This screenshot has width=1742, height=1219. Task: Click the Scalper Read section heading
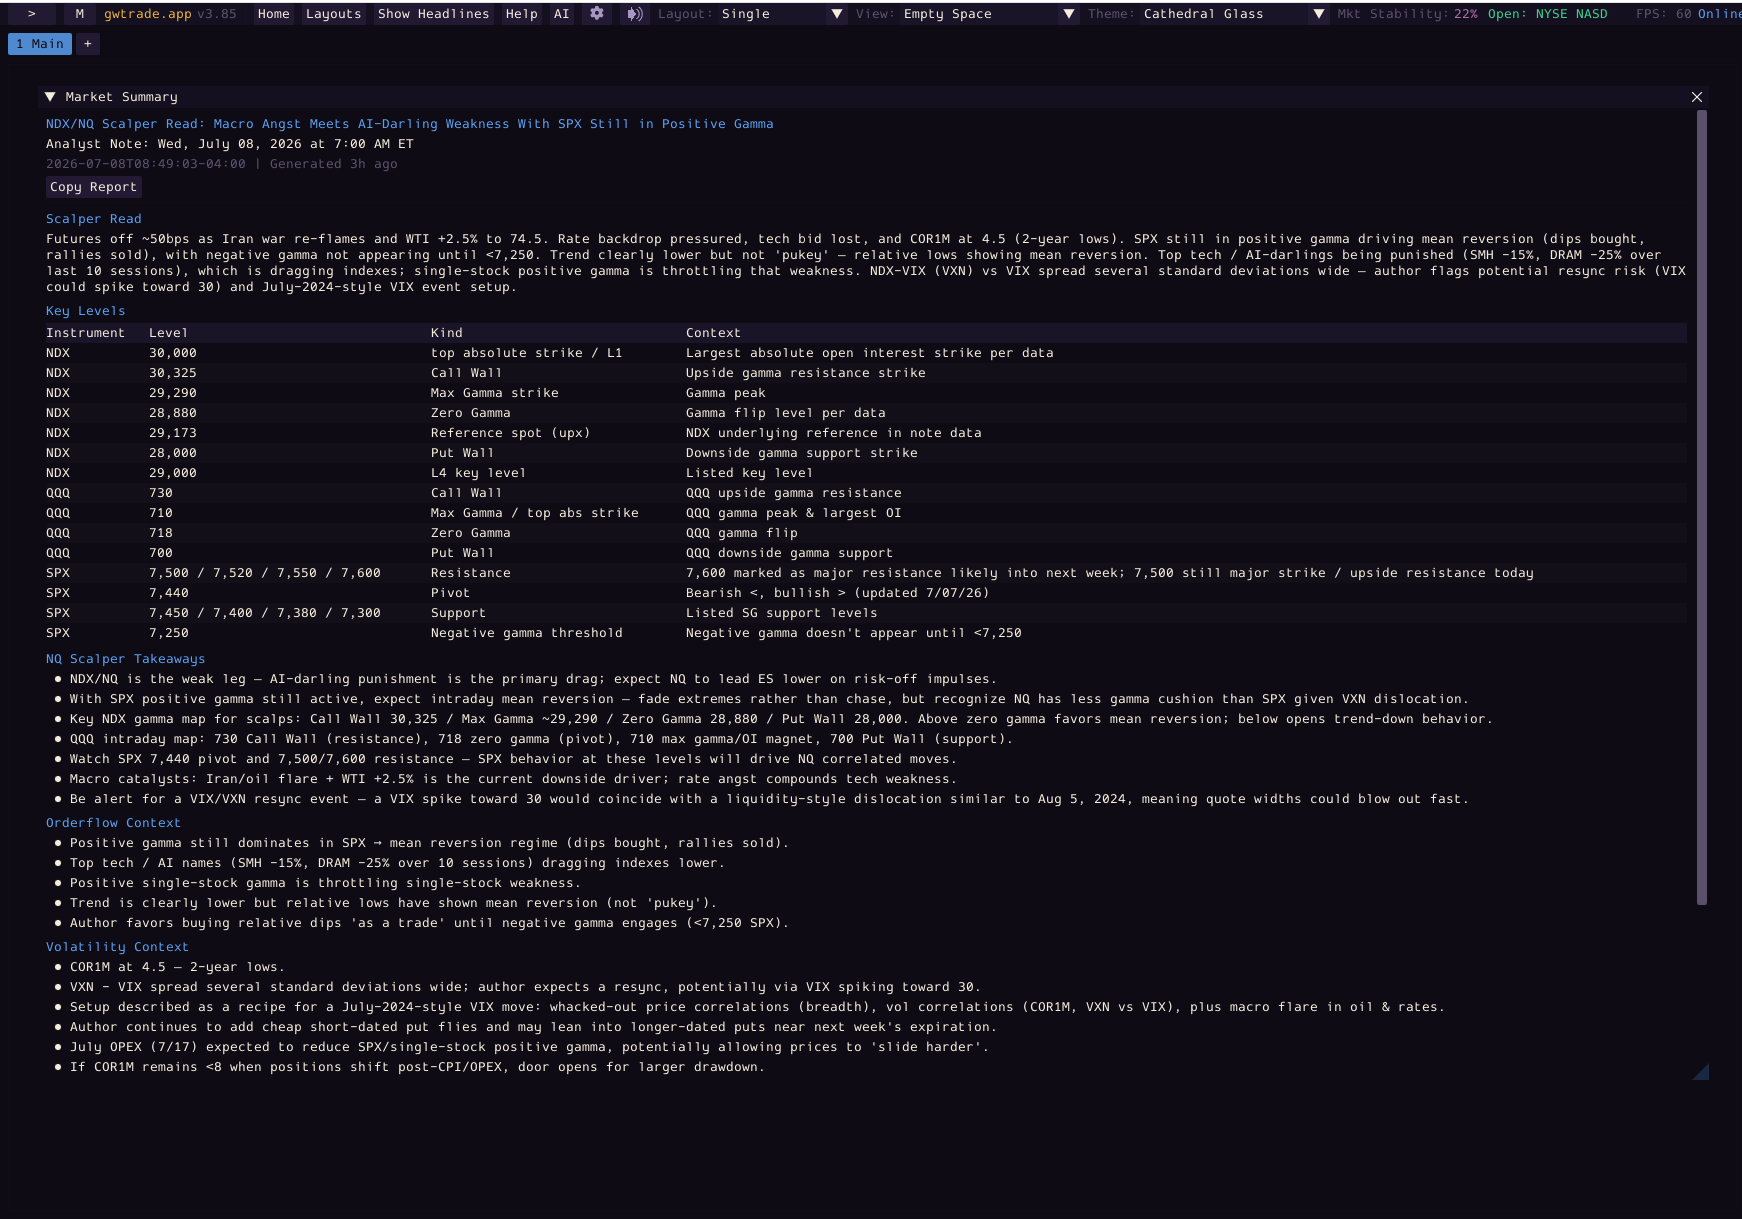(94, 219)
